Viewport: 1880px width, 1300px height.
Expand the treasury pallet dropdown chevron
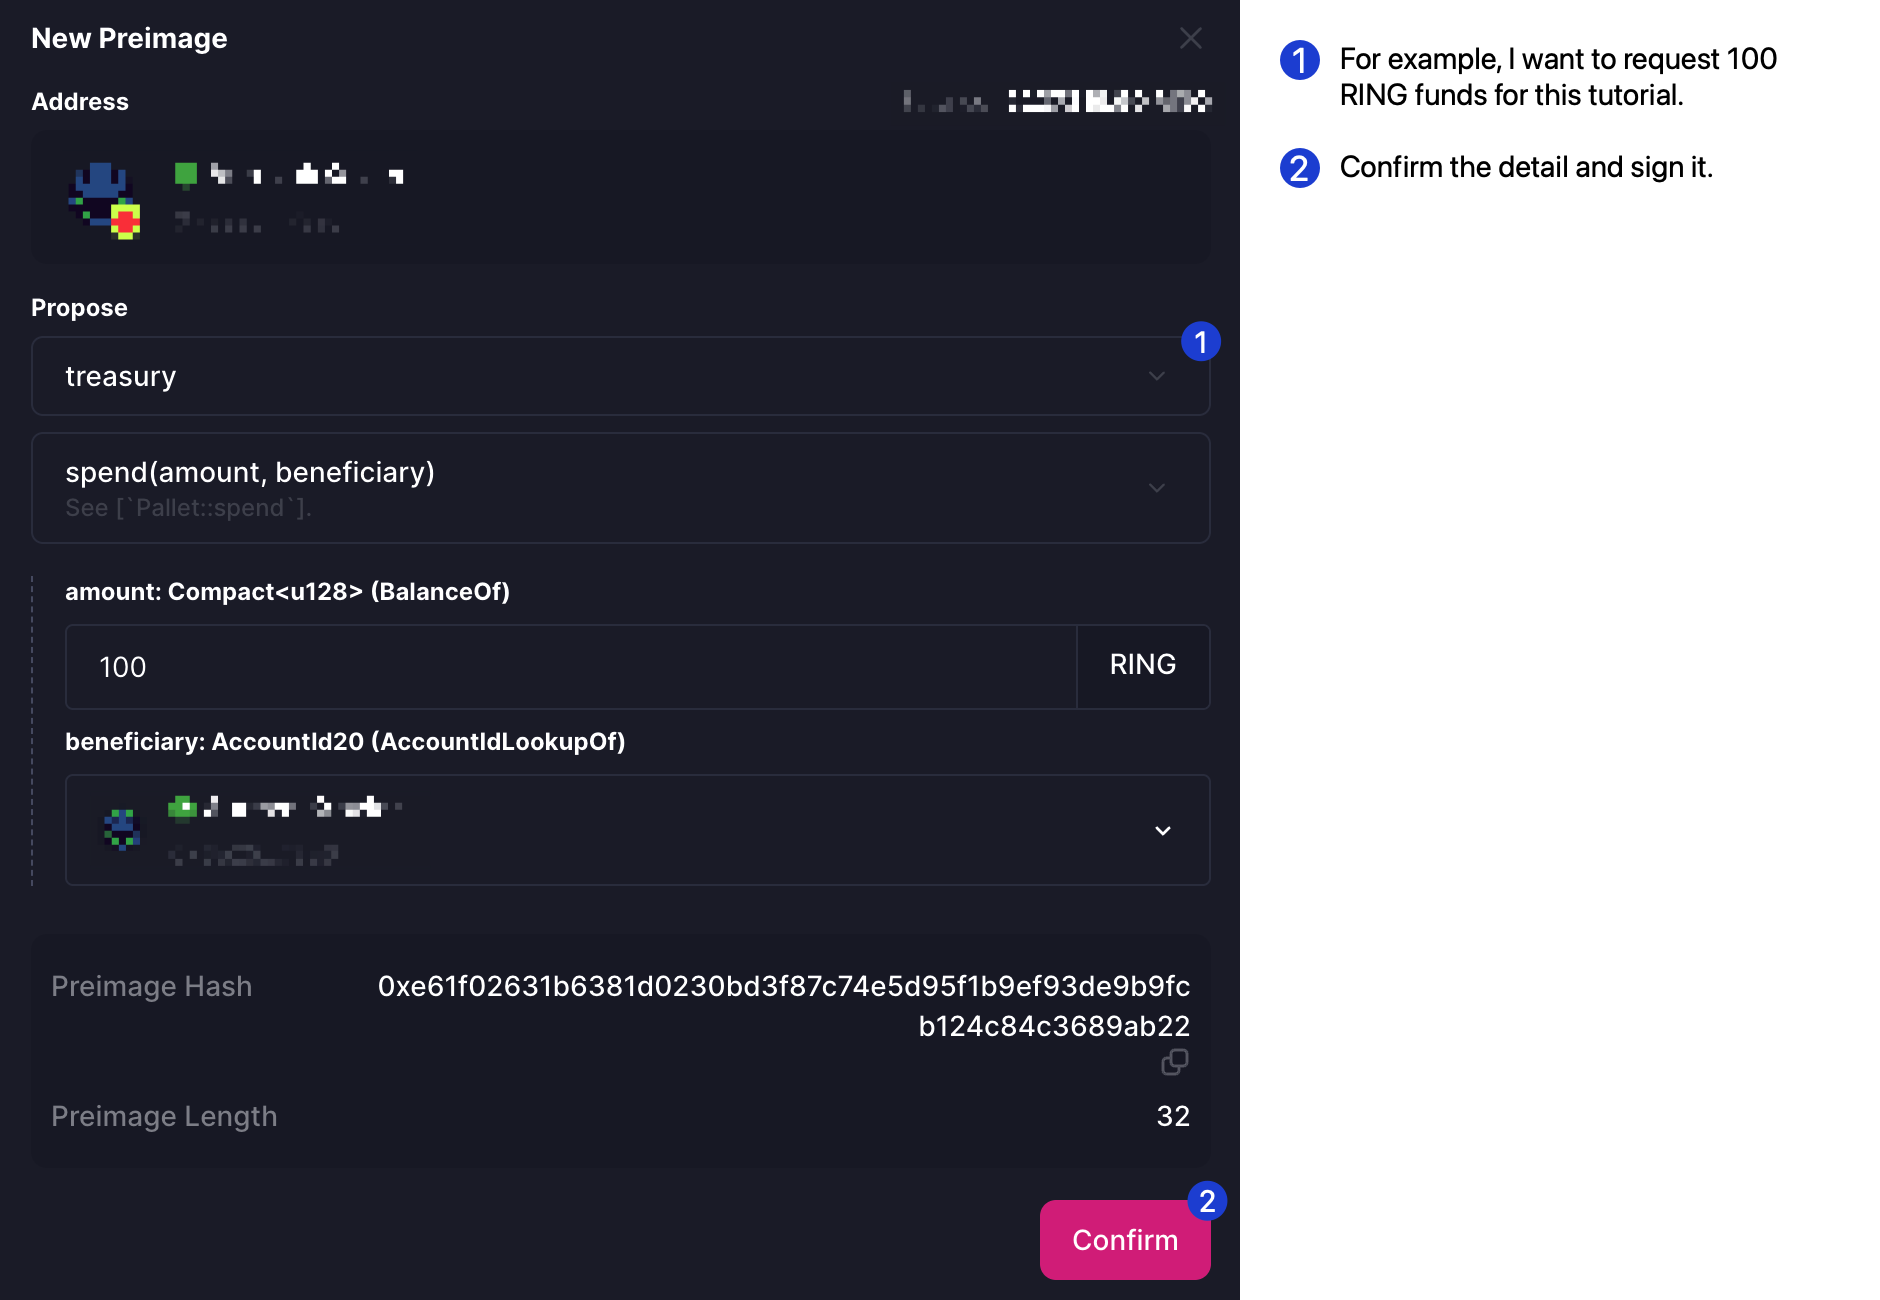[x=1157, y=377]
